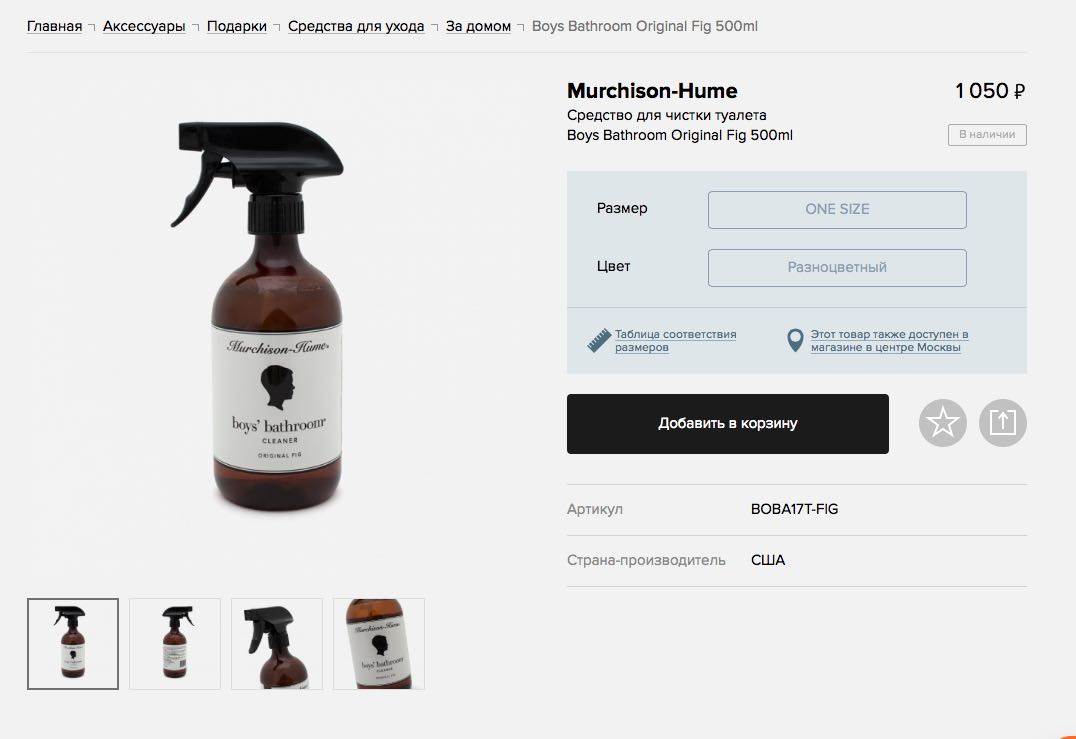Open the Подарки breadcrumb link
Image resolution: width=1076 pixels, height=739 pixels.
click(x=237, y=26)
